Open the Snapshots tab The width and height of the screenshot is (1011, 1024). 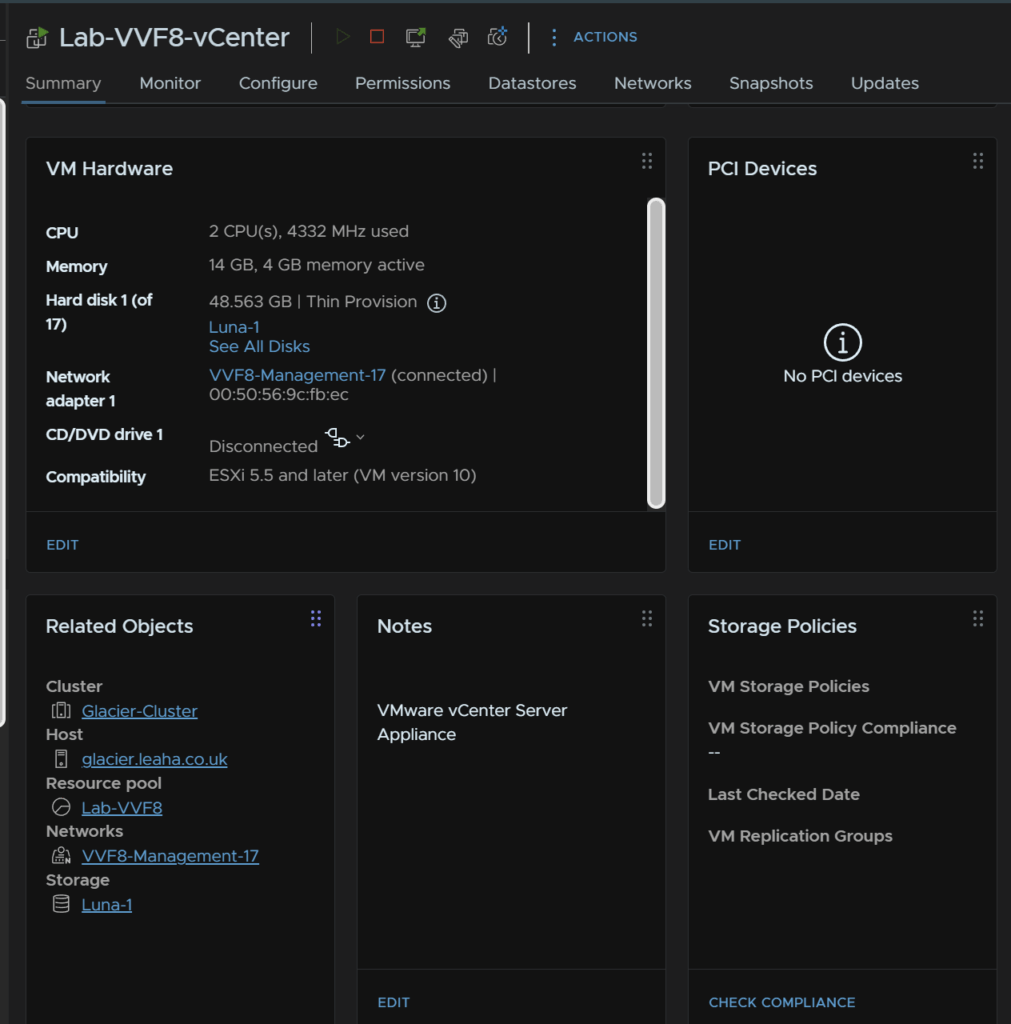[771, 83]
